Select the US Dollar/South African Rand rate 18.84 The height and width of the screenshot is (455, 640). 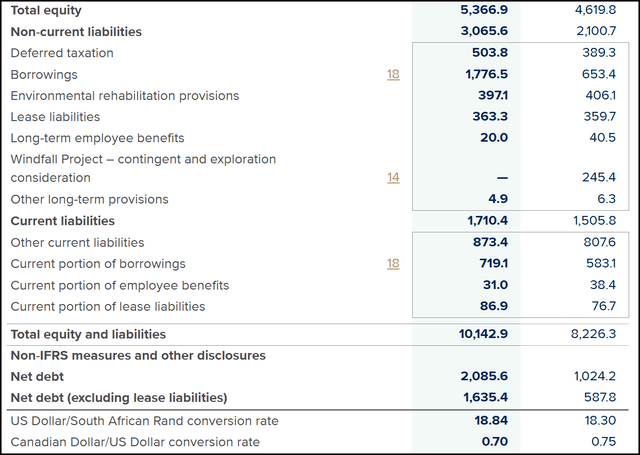coord(492,420)
